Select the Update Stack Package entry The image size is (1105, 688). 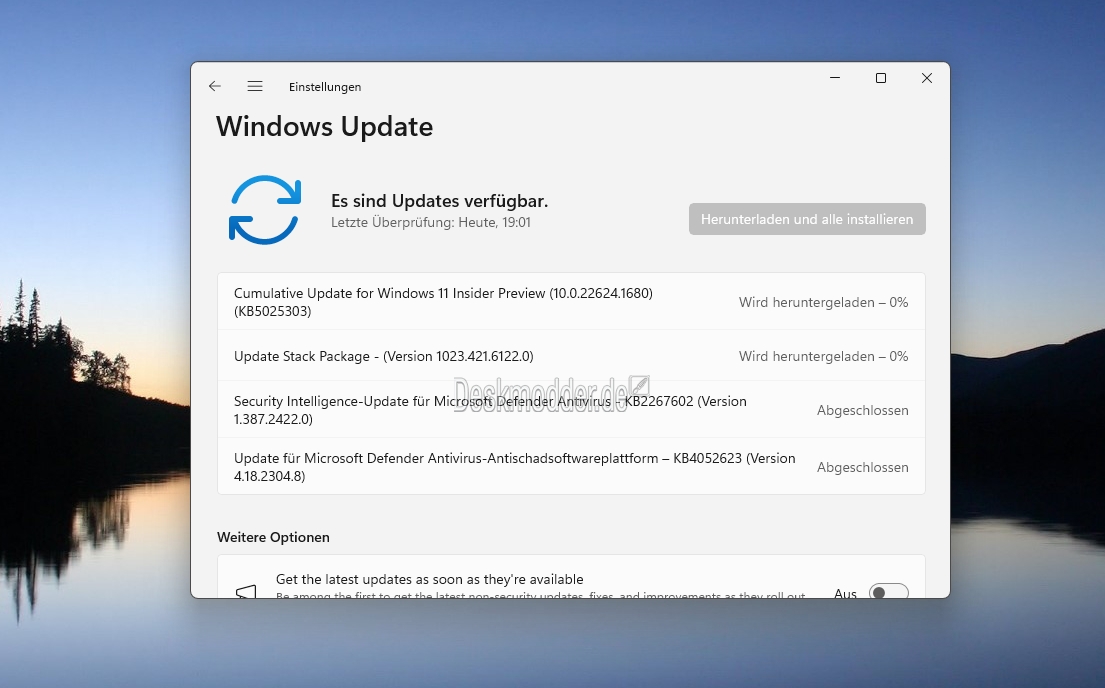click(x=571, y=356)
